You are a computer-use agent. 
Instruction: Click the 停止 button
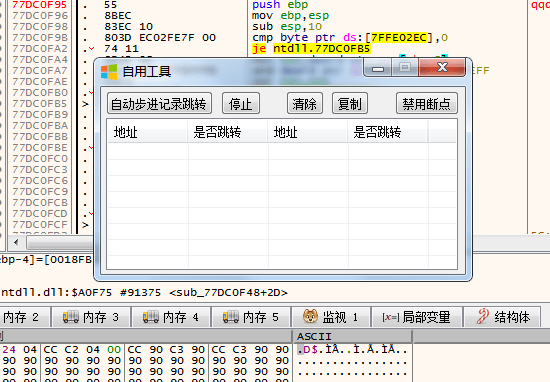[241, 103]
